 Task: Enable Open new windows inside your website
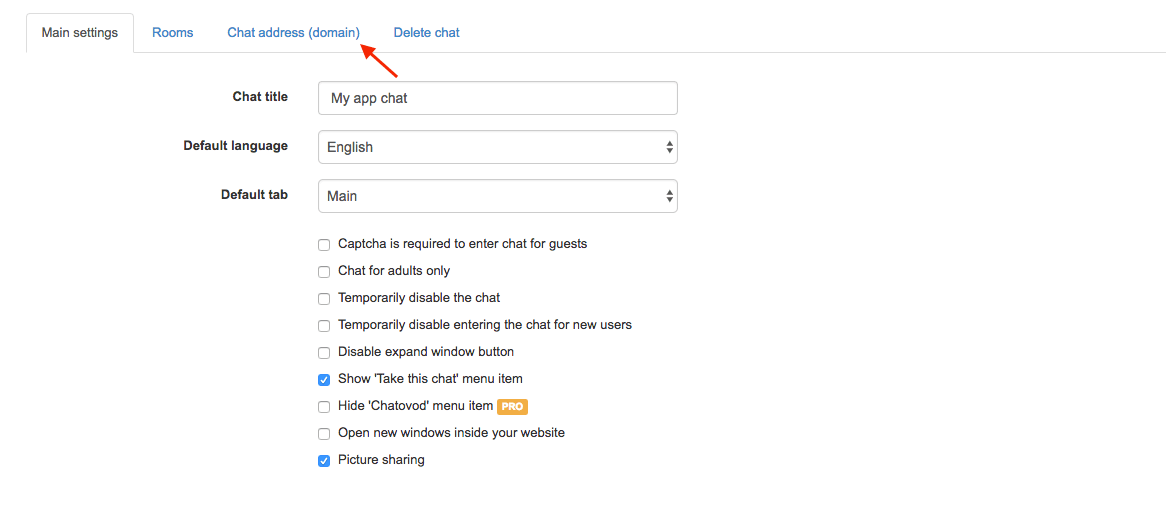(x=324, y=434)
